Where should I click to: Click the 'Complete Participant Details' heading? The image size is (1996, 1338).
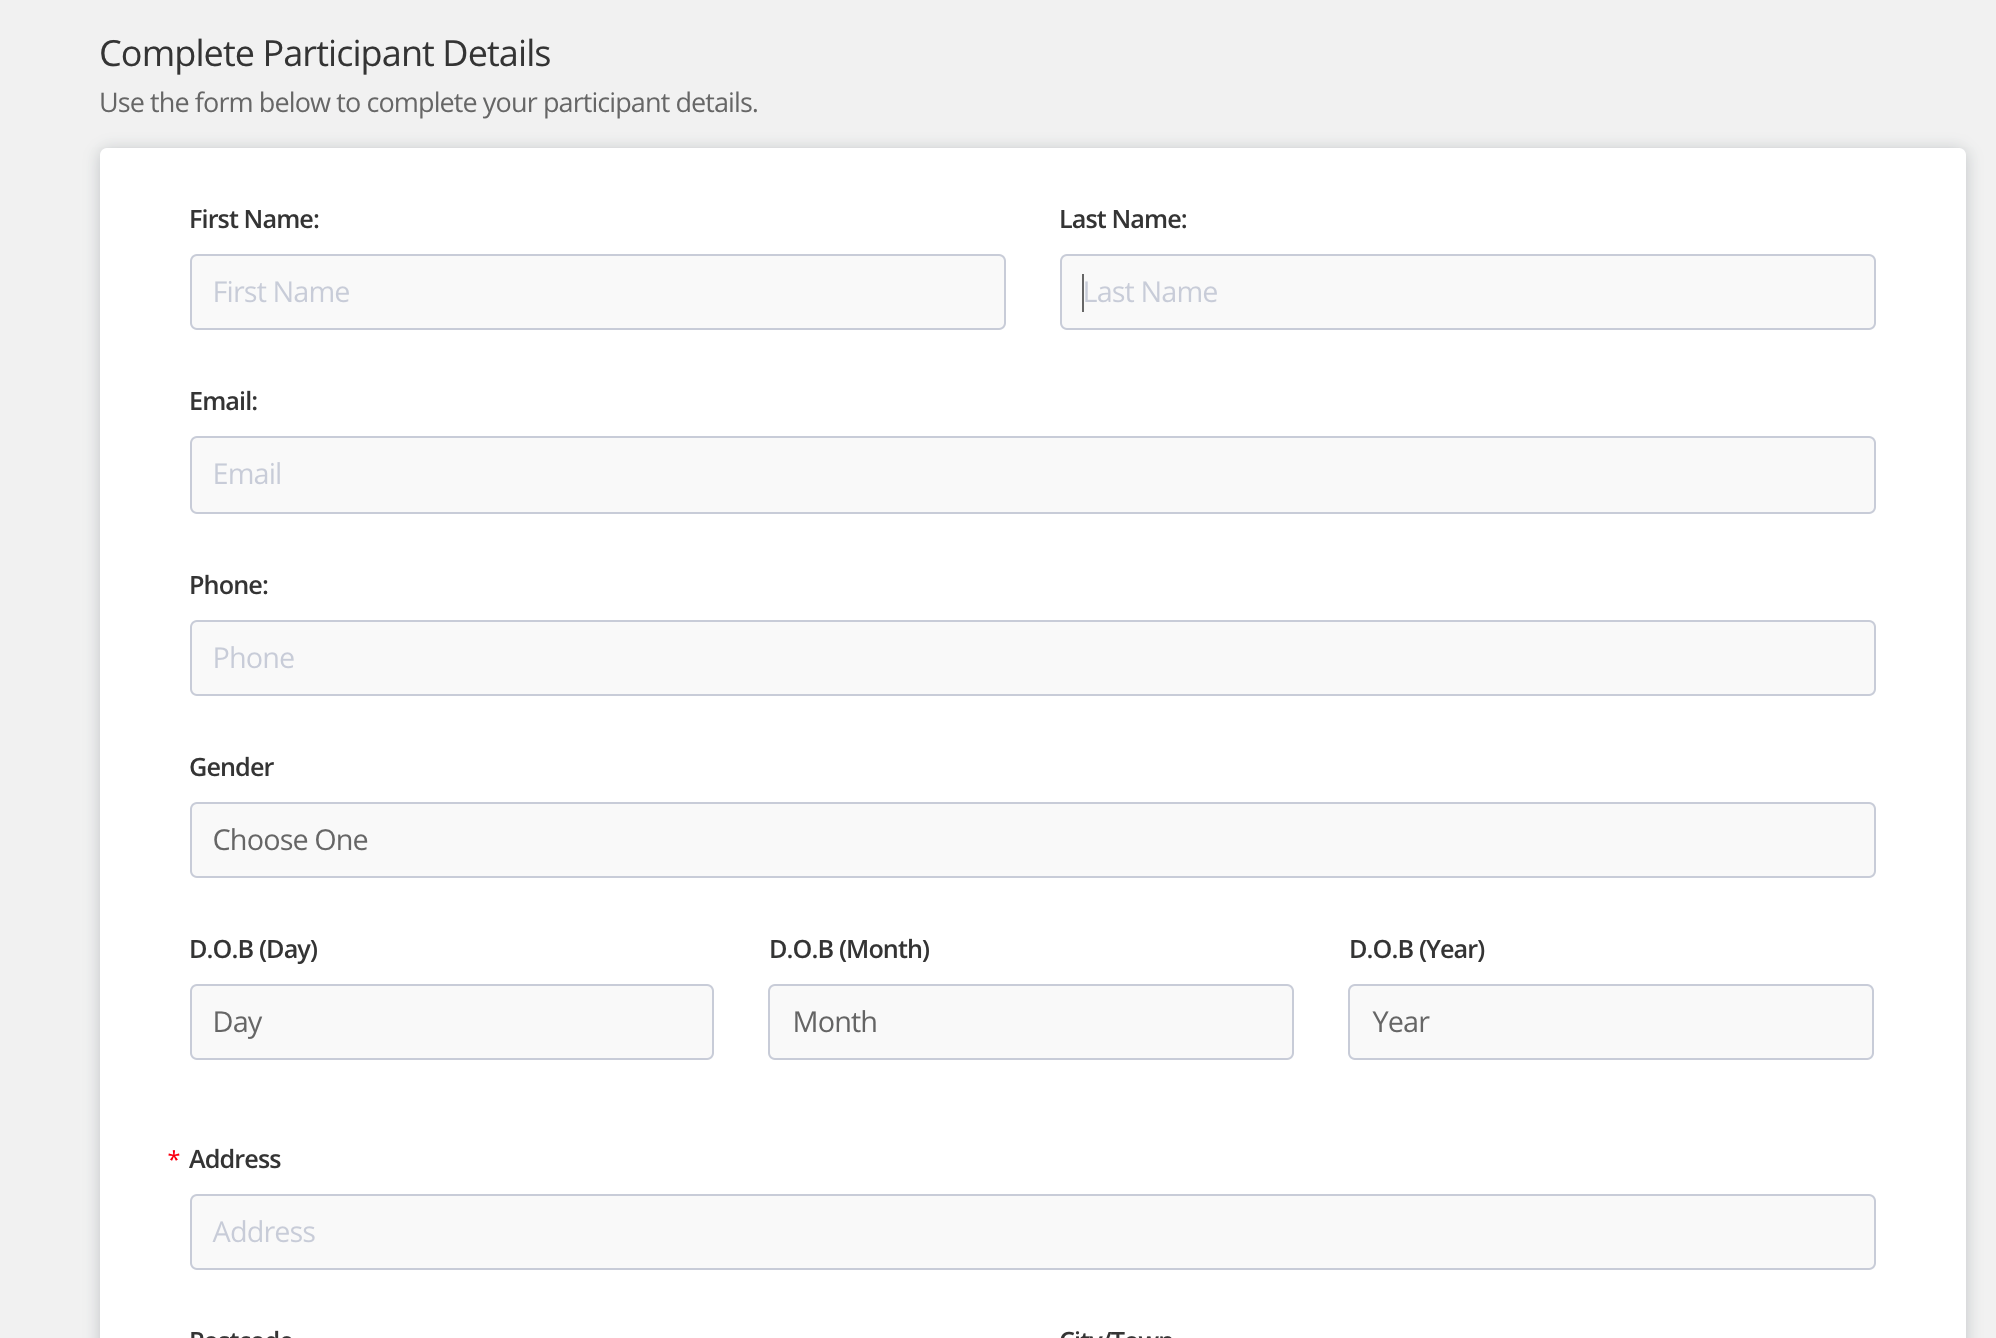click(x=325, y=54)
